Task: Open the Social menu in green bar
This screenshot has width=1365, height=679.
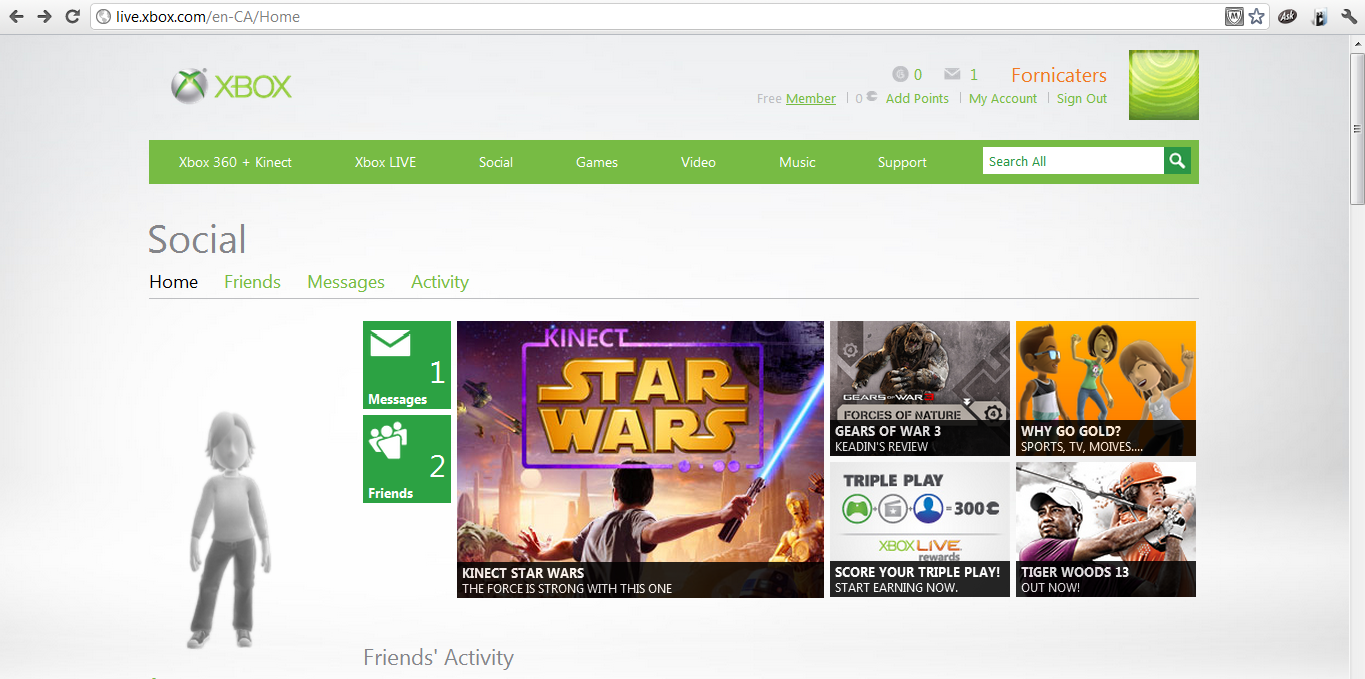Action: pyautogui.click(x=496, y=162)
